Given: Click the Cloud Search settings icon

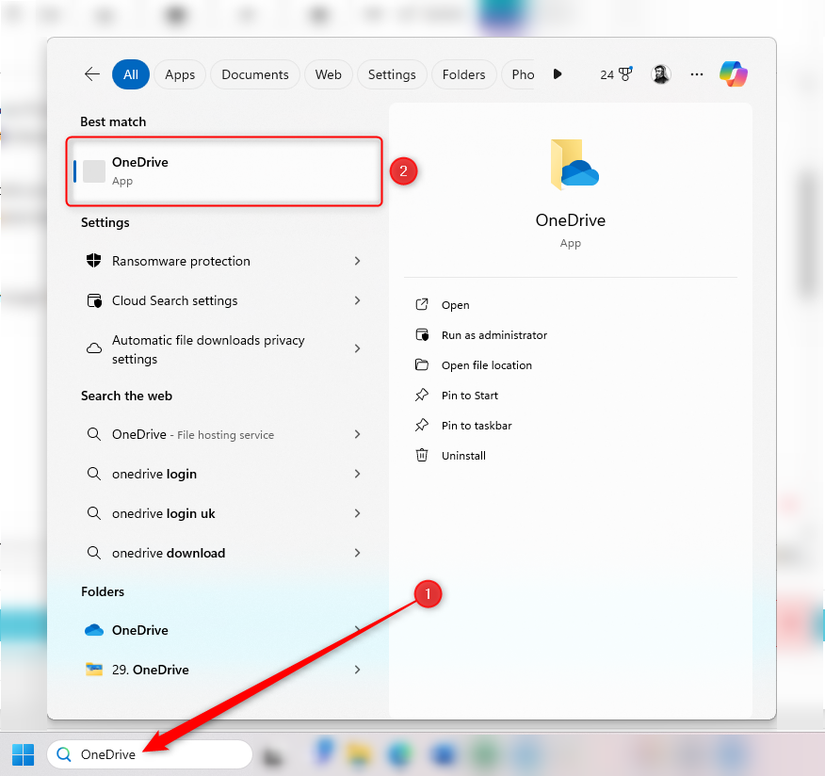Looking at the screenshot, I should point(94,300).
